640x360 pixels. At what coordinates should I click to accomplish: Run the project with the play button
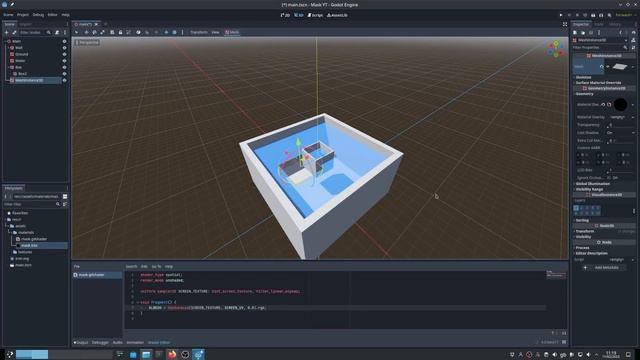pyautogui.click(x=561, y=15)
